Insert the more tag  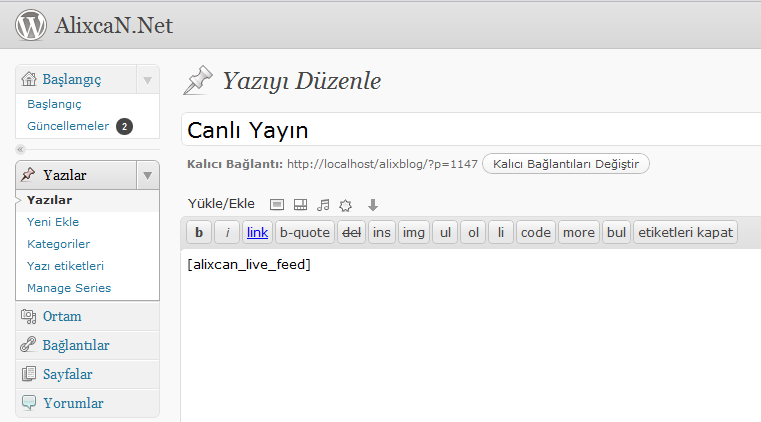coord(579,232)
